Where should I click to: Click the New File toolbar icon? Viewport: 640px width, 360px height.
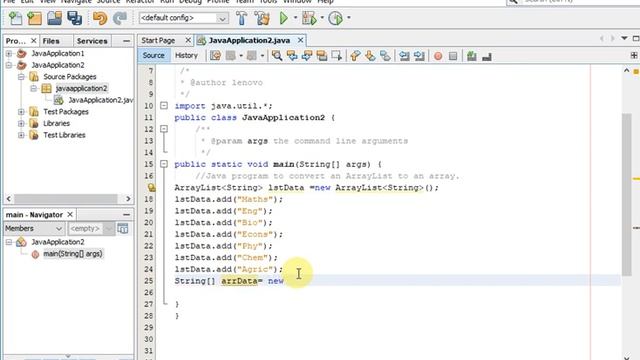click(x=15, y=18)
